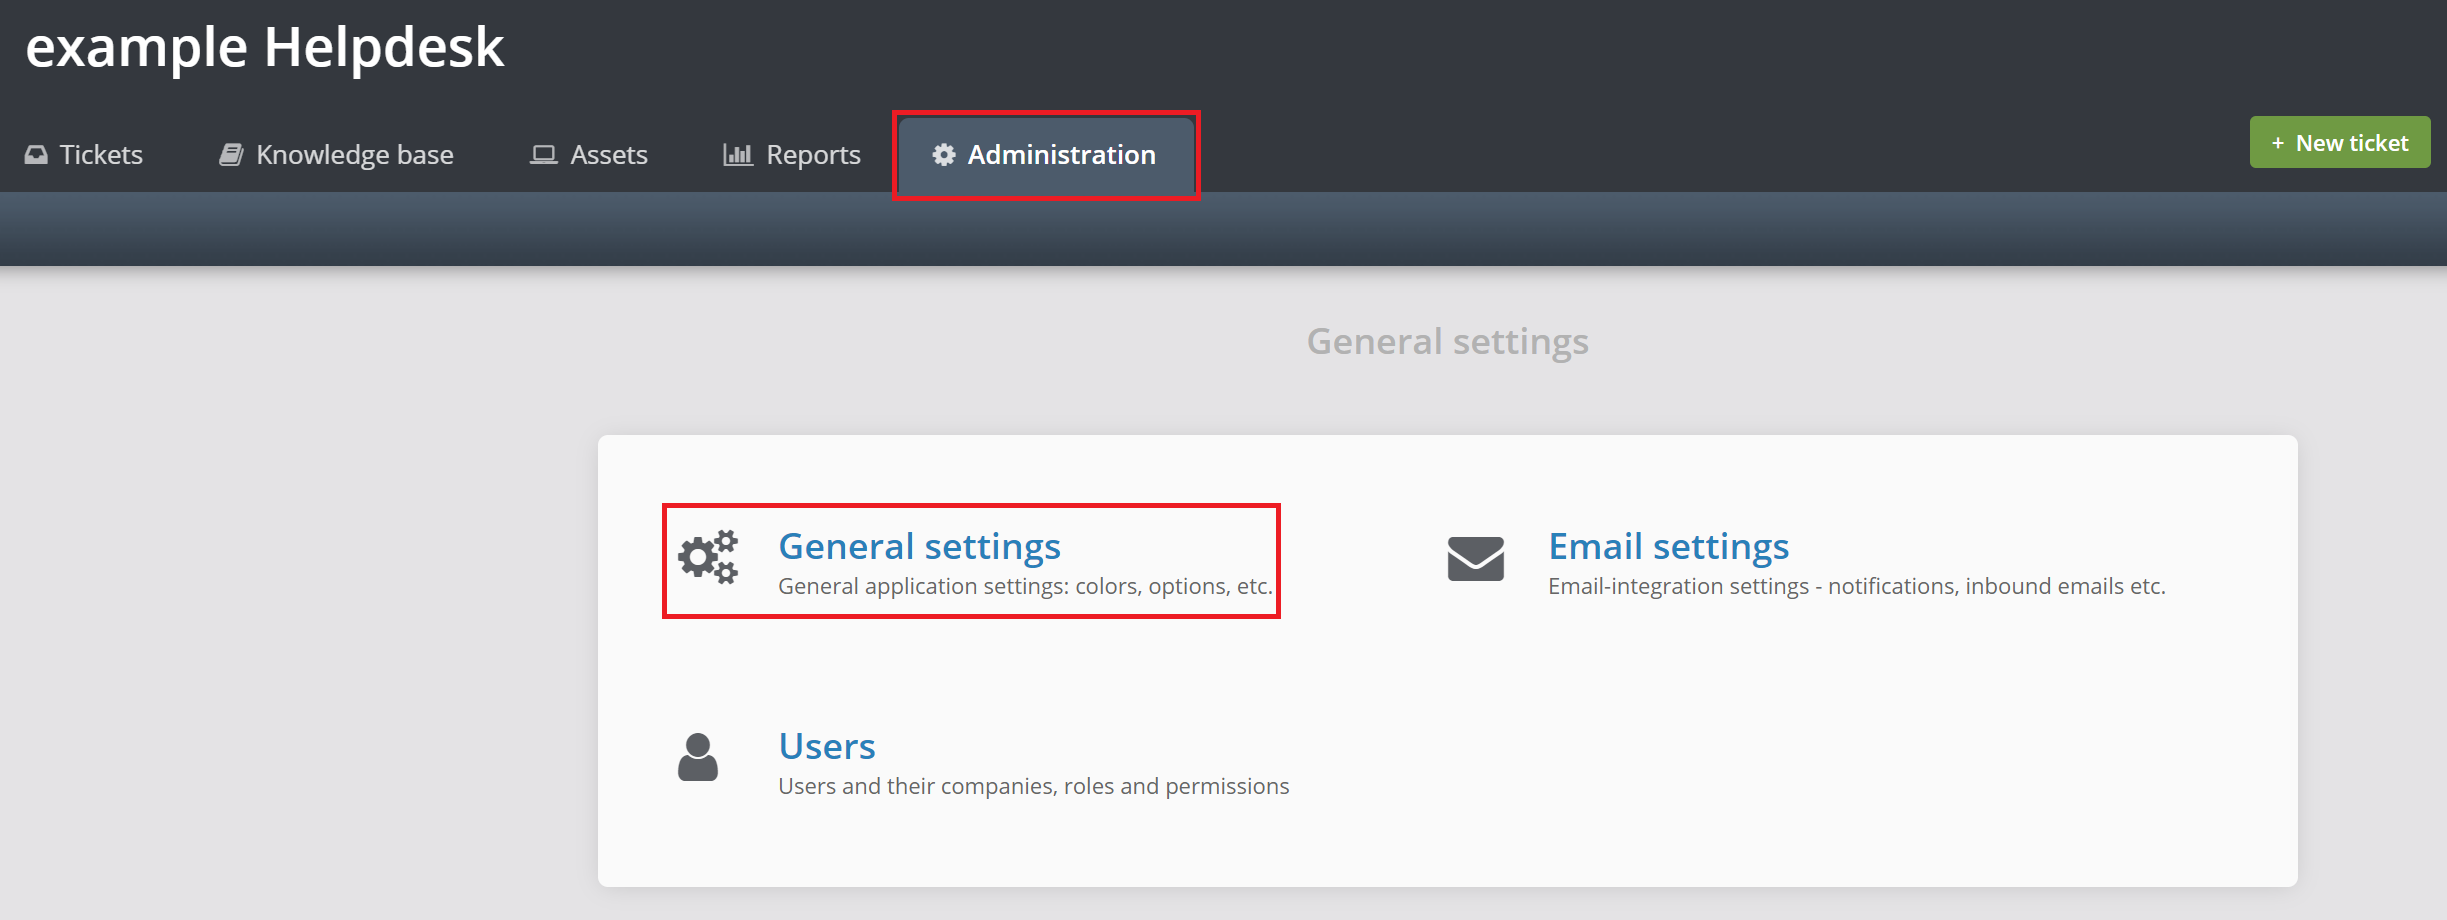Click the Reports bar chart icon
Viewport: 2447px width, 920px height.
(x=738, y=155)
